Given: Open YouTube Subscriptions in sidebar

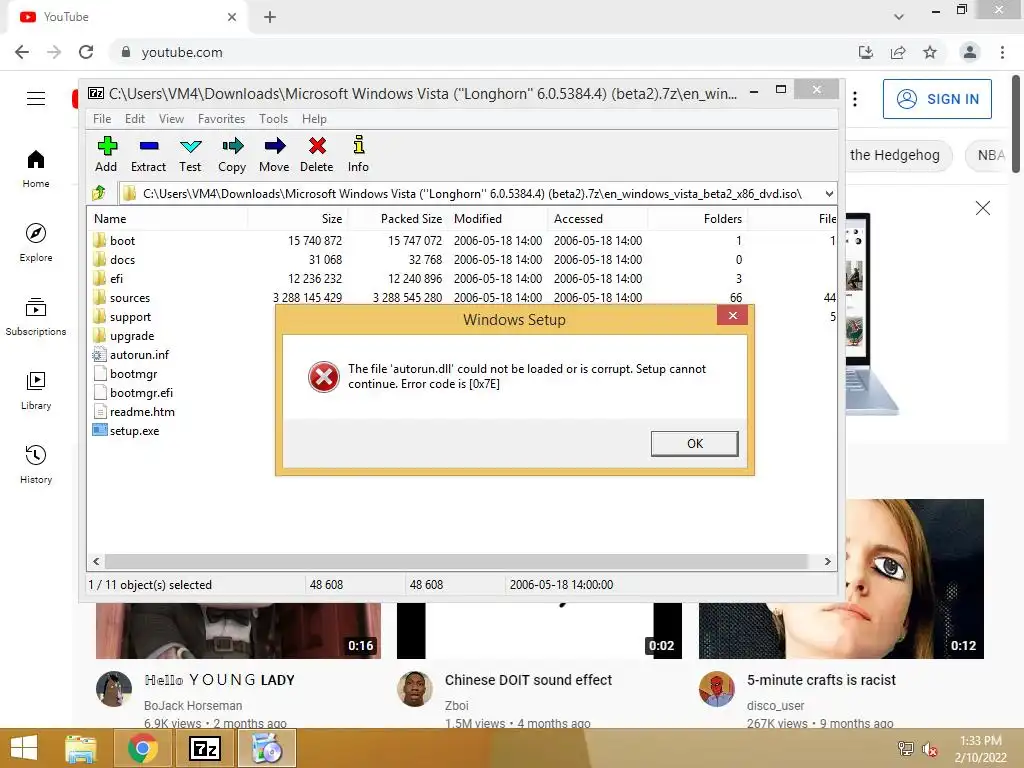Looking at the screenshot, I should pyautogui.click(x=36, y=317).
